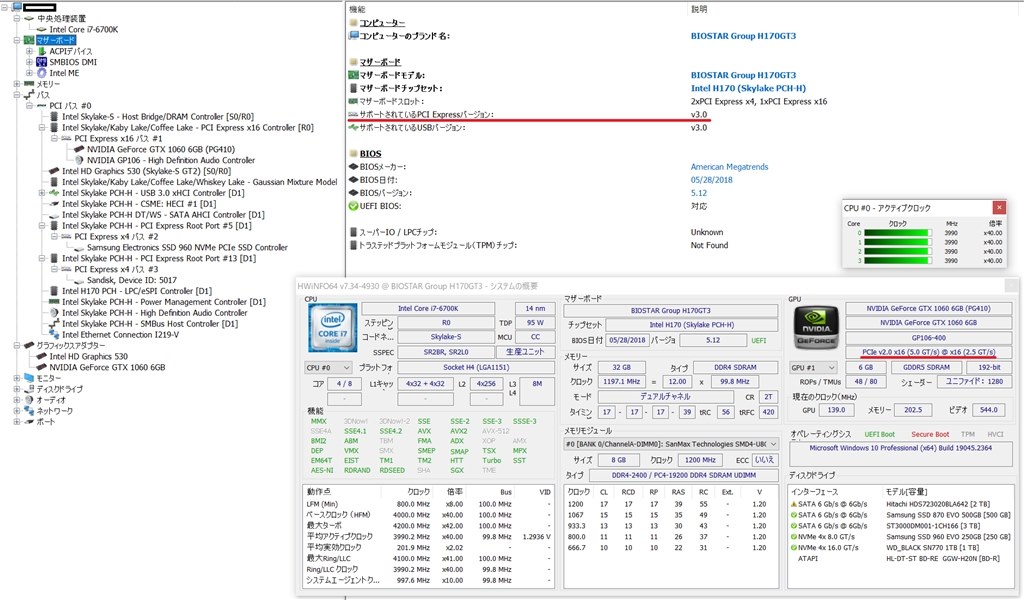Click speaker icon for NVIDIA GP106 audio controller
This screenshot has width=1024, height=600.
point(79,160)
